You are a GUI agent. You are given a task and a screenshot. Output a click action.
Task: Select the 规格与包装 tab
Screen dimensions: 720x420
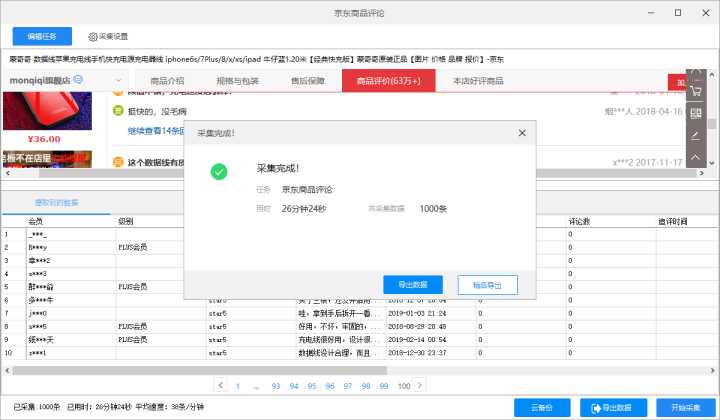[x=237, y=81]
